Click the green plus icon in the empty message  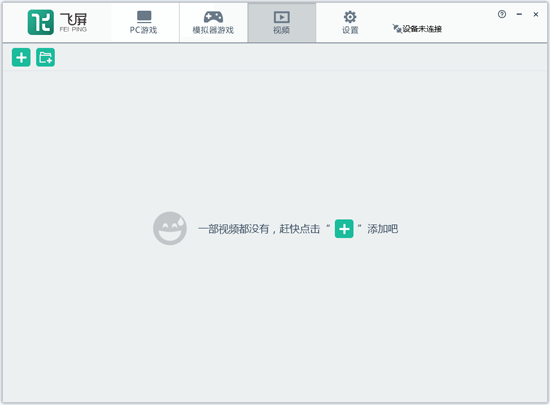point(344,229)
